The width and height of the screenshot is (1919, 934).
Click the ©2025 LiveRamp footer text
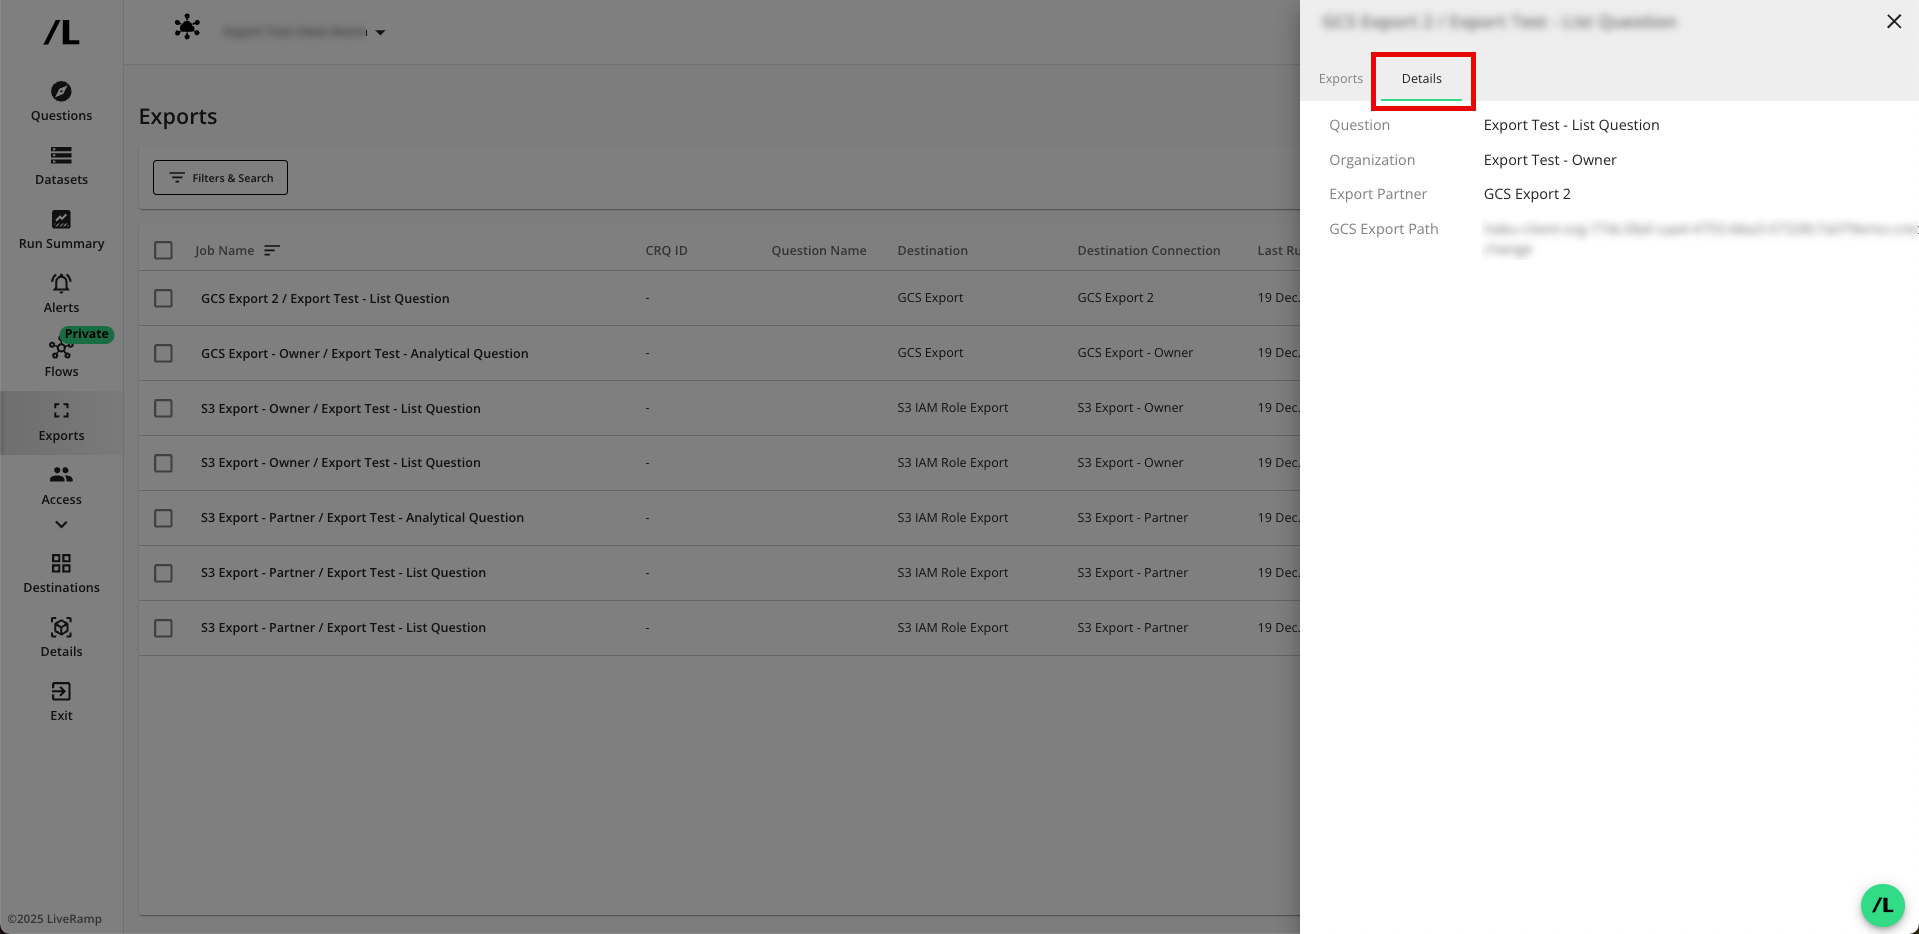coord(55,919)
